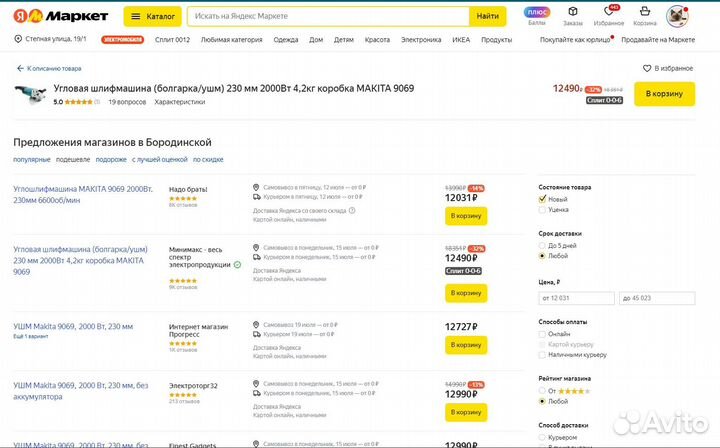720x448 pixels.
Task: Toggle the Новый condition checkbox
Action: pos(542,199)
